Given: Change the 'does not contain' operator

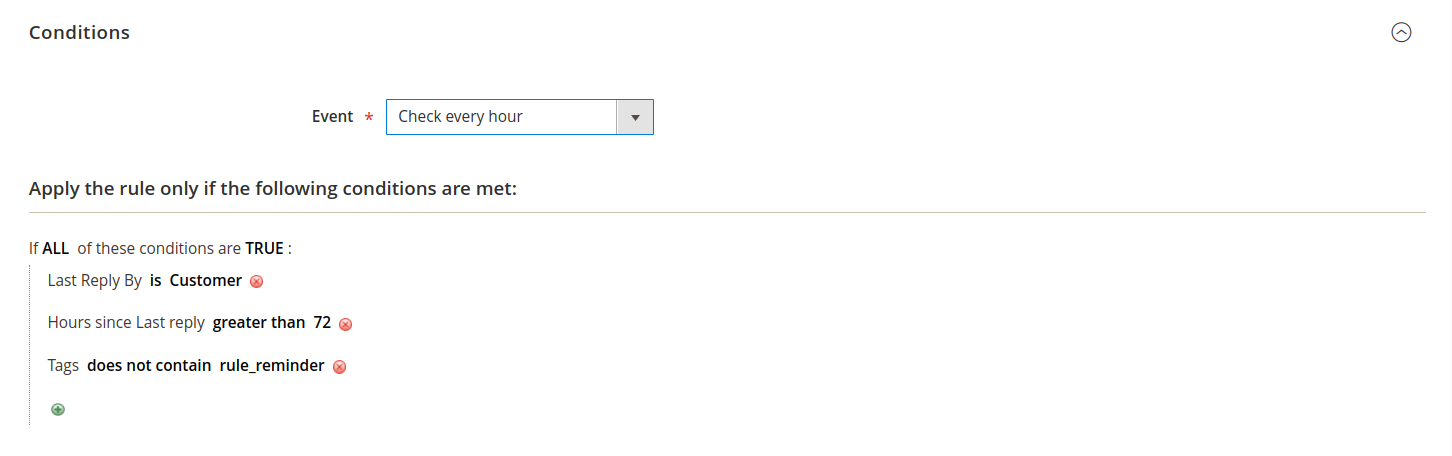Looking at the screenshot, I should pos(149,366).
